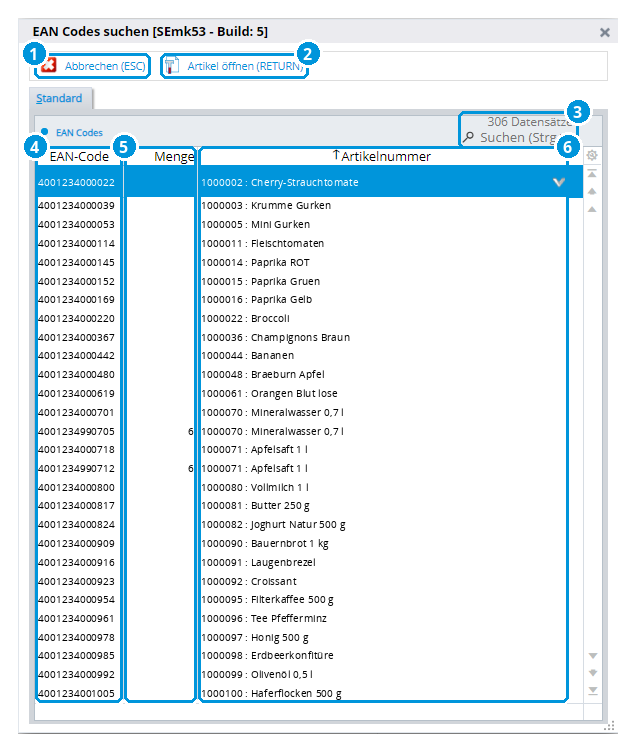The image size is (636, 752).
Task: Select row 1000098 : Erdbeerkonfitüre
Action: pyautogui.click(x=309, y=656)
